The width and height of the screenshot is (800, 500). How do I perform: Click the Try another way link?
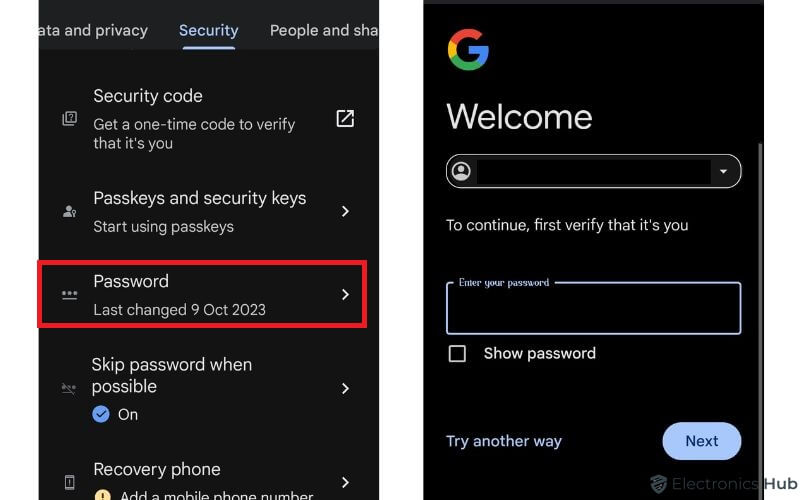(504, 441)
